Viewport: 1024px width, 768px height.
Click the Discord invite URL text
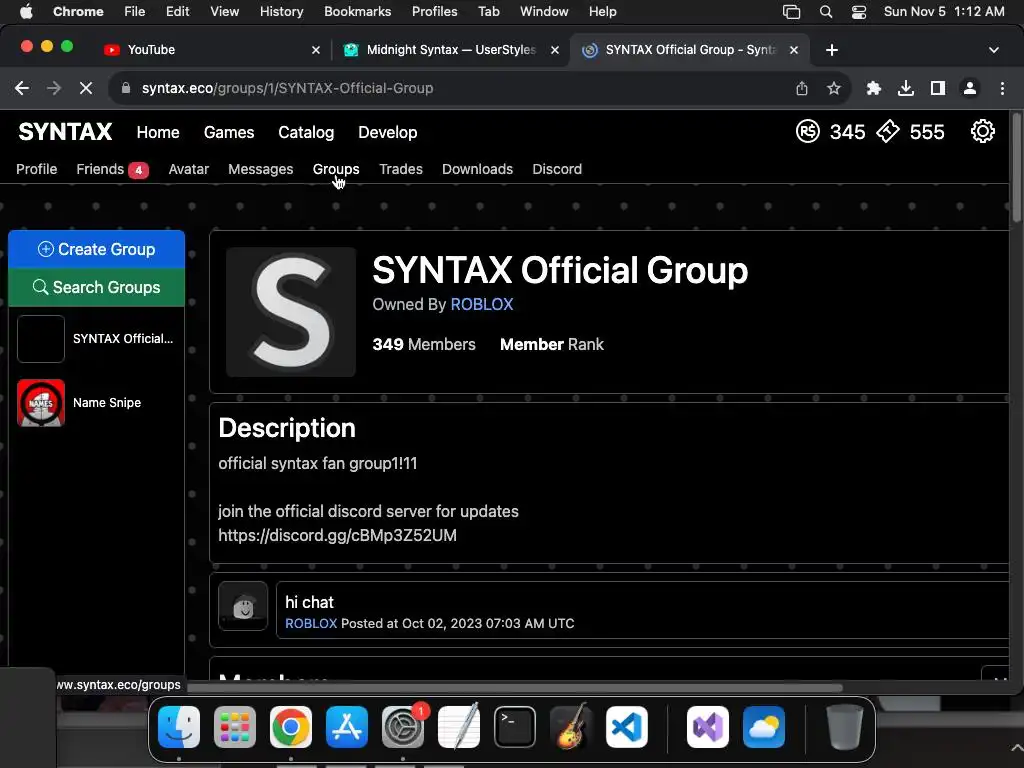coord(338,536)
